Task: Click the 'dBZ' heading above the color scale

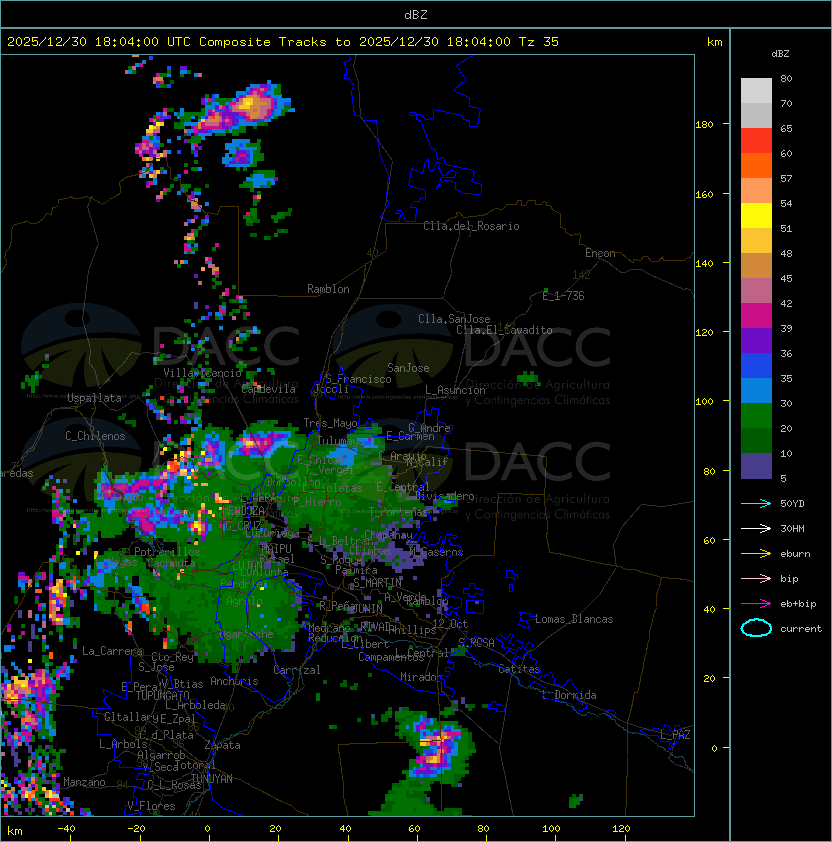Action: pos(780,54)
